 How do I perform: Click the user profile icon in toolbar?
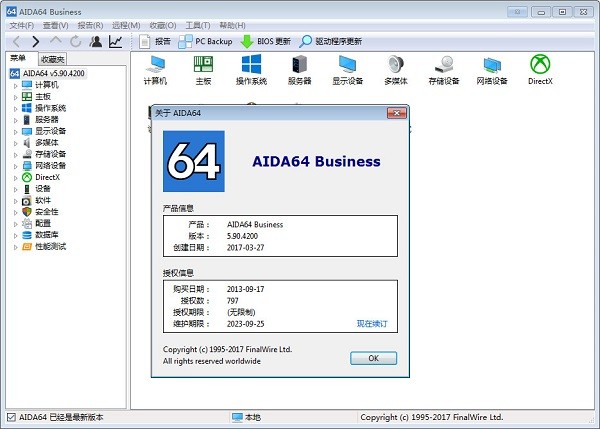96,41
